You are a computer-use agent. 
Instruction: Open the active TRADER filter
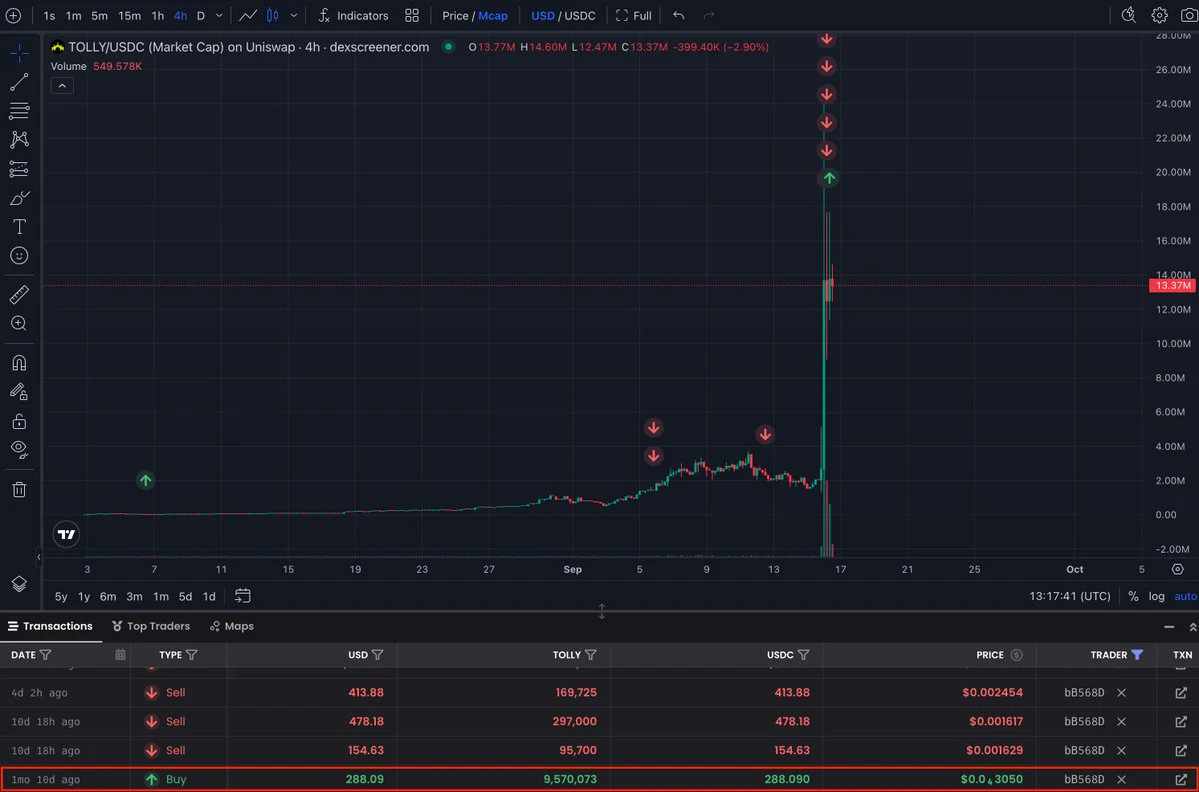coord(1137,654)
